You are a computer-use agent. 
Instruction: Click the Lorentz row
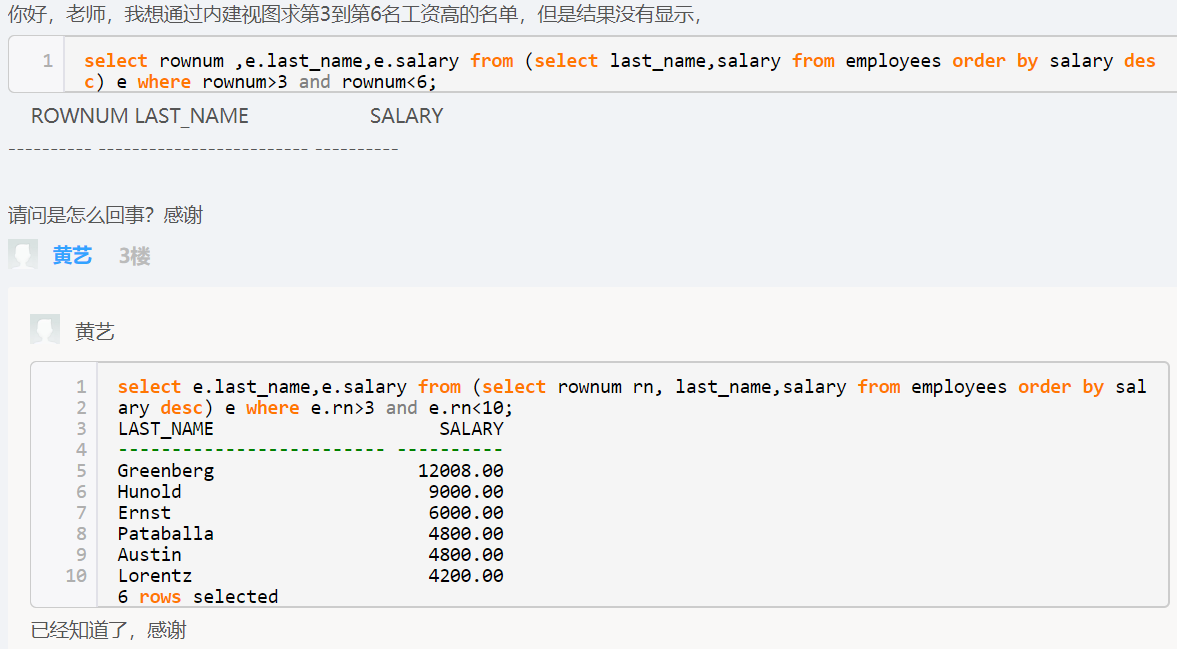310,575
